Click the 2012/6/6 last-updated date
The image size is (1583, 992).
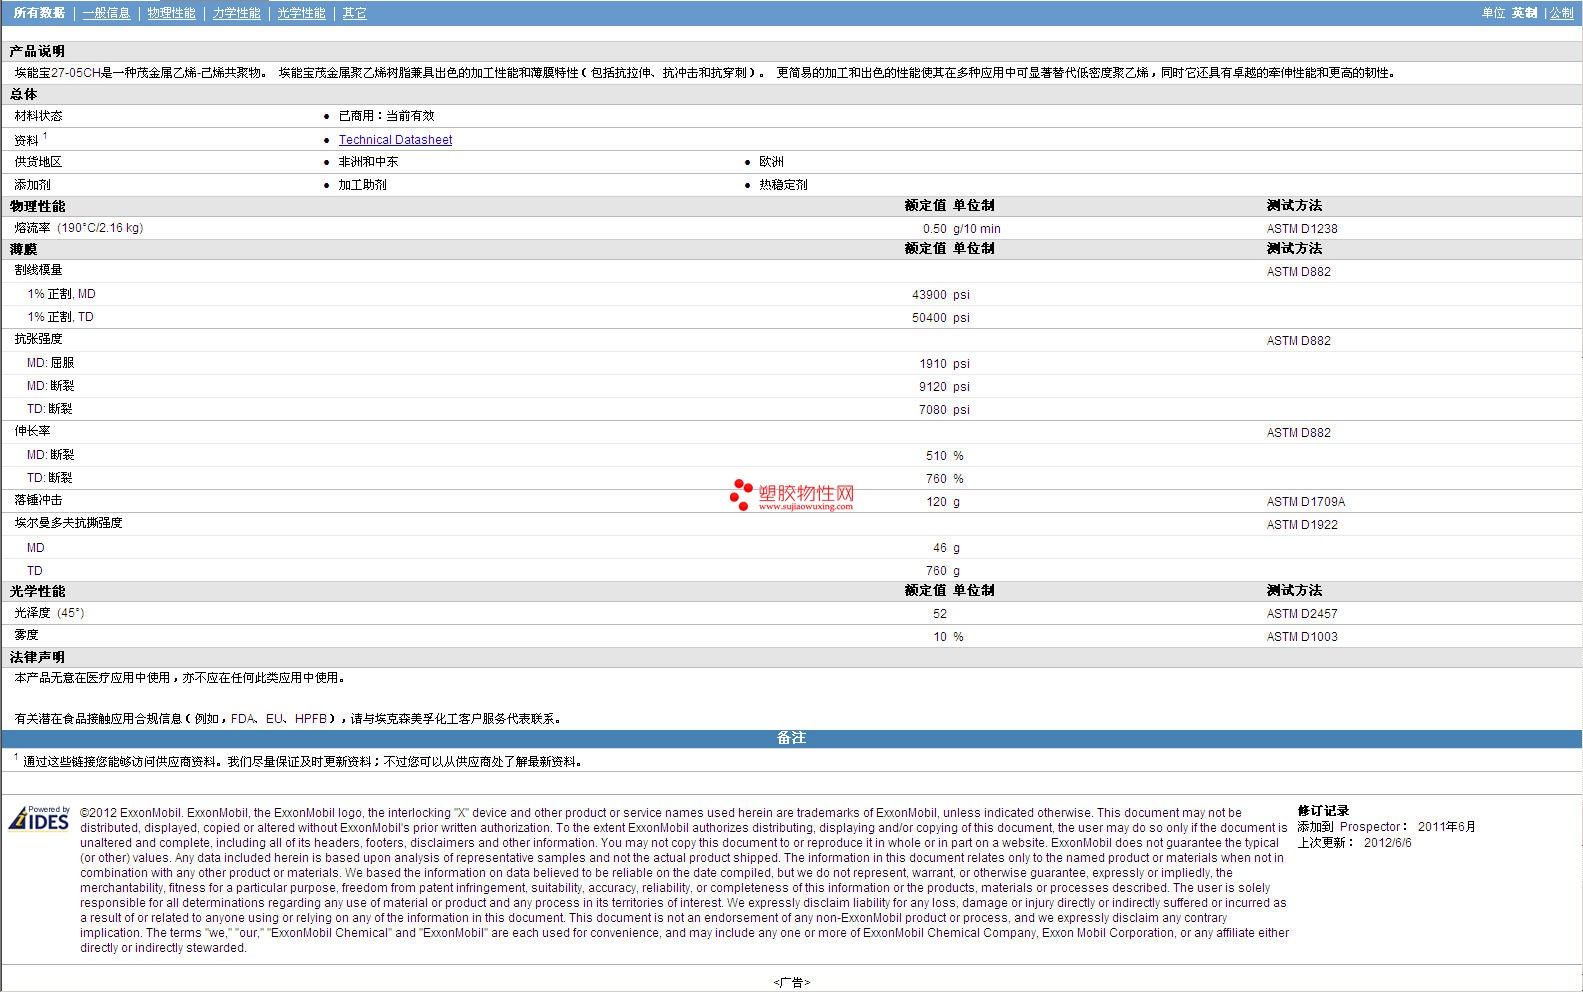(x=1388, y=843)
